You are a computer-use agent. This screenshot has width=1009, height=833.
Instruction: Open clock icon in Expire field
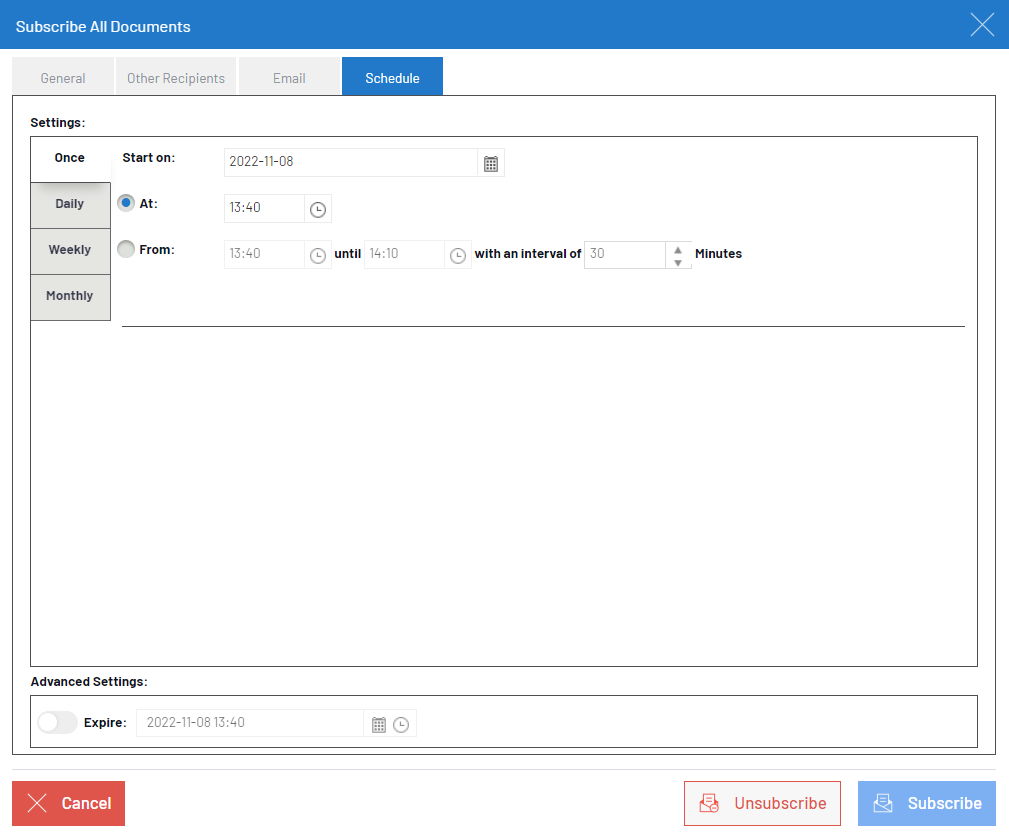[401, 724]
